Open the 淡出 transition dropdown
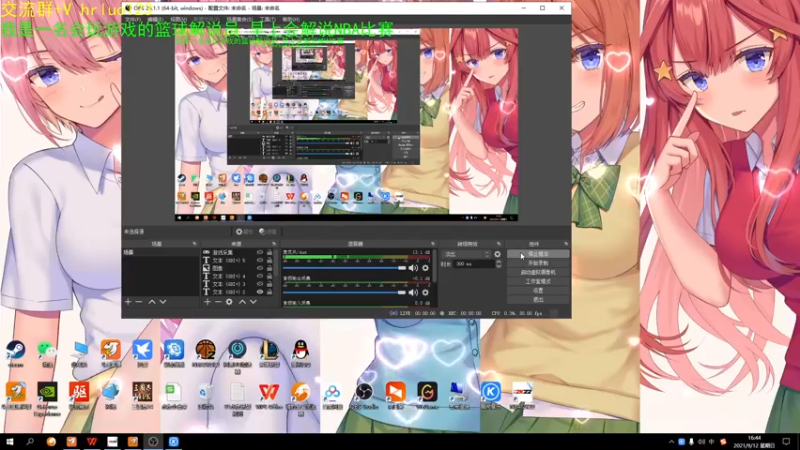 [x=466, y=254]
